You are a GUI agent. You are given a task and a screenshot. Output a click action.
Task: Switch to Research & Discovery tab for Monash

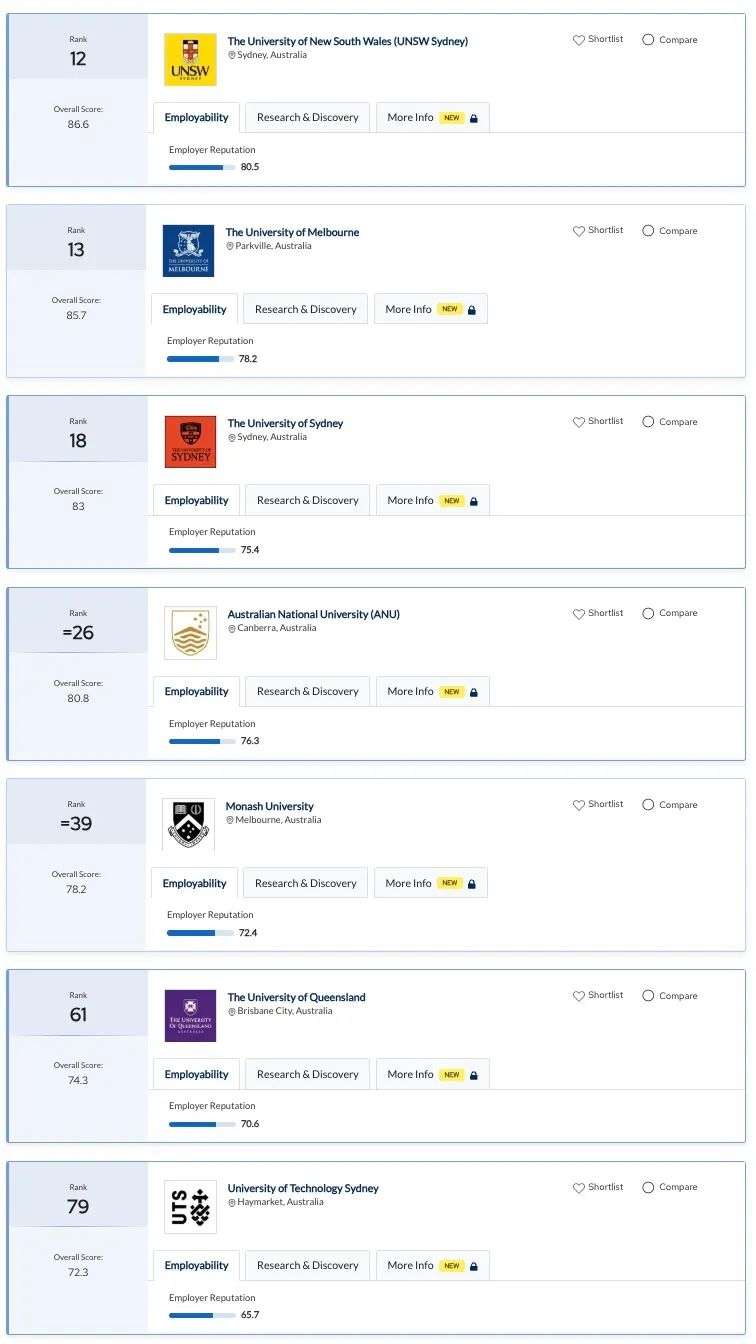coord(306,884)
